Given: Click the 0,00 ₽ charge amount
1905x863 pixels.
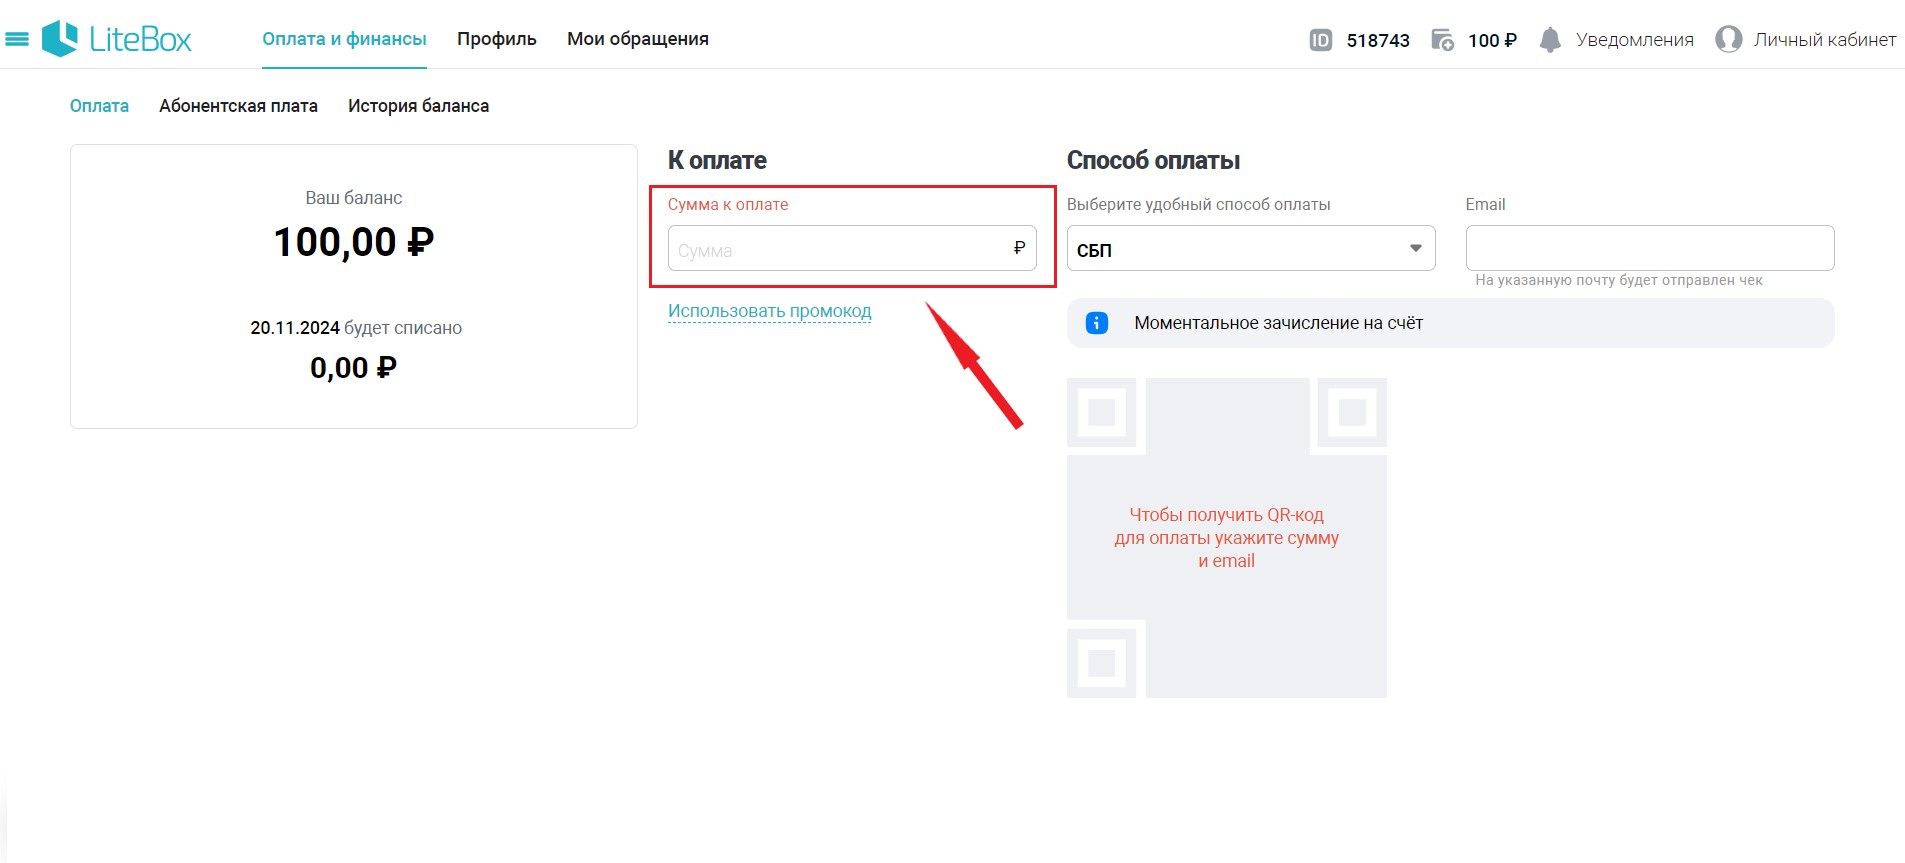Looking at the screenshot, I should (353, 368).
